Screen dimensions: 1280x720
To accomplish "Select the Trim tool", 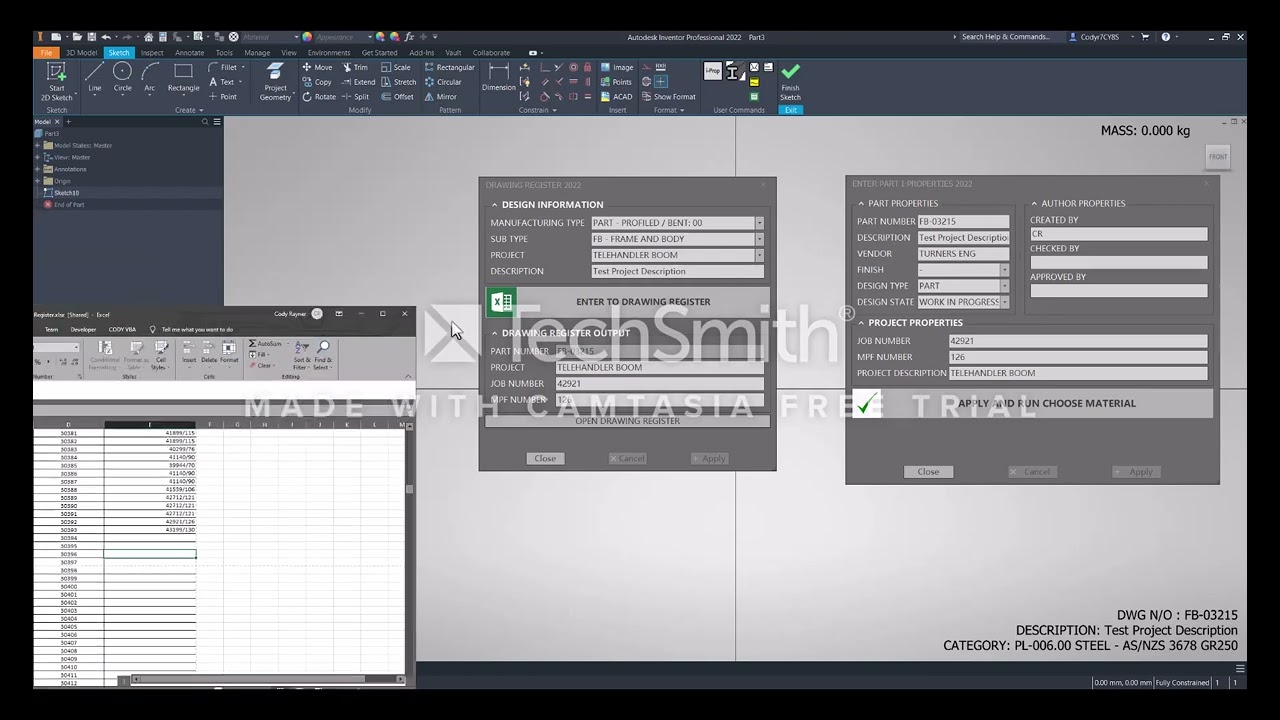I will pos(354,68).
